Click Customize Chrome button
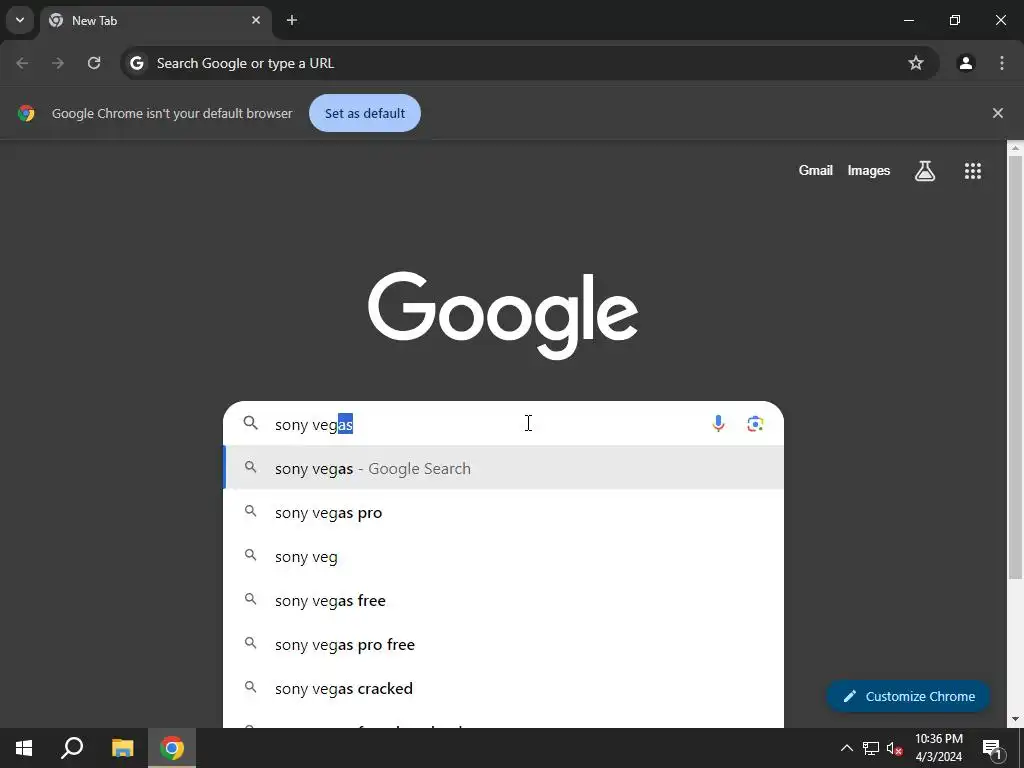Image resolution: width=1024 pixels, height=768 pixels. (x=908, y=696)
